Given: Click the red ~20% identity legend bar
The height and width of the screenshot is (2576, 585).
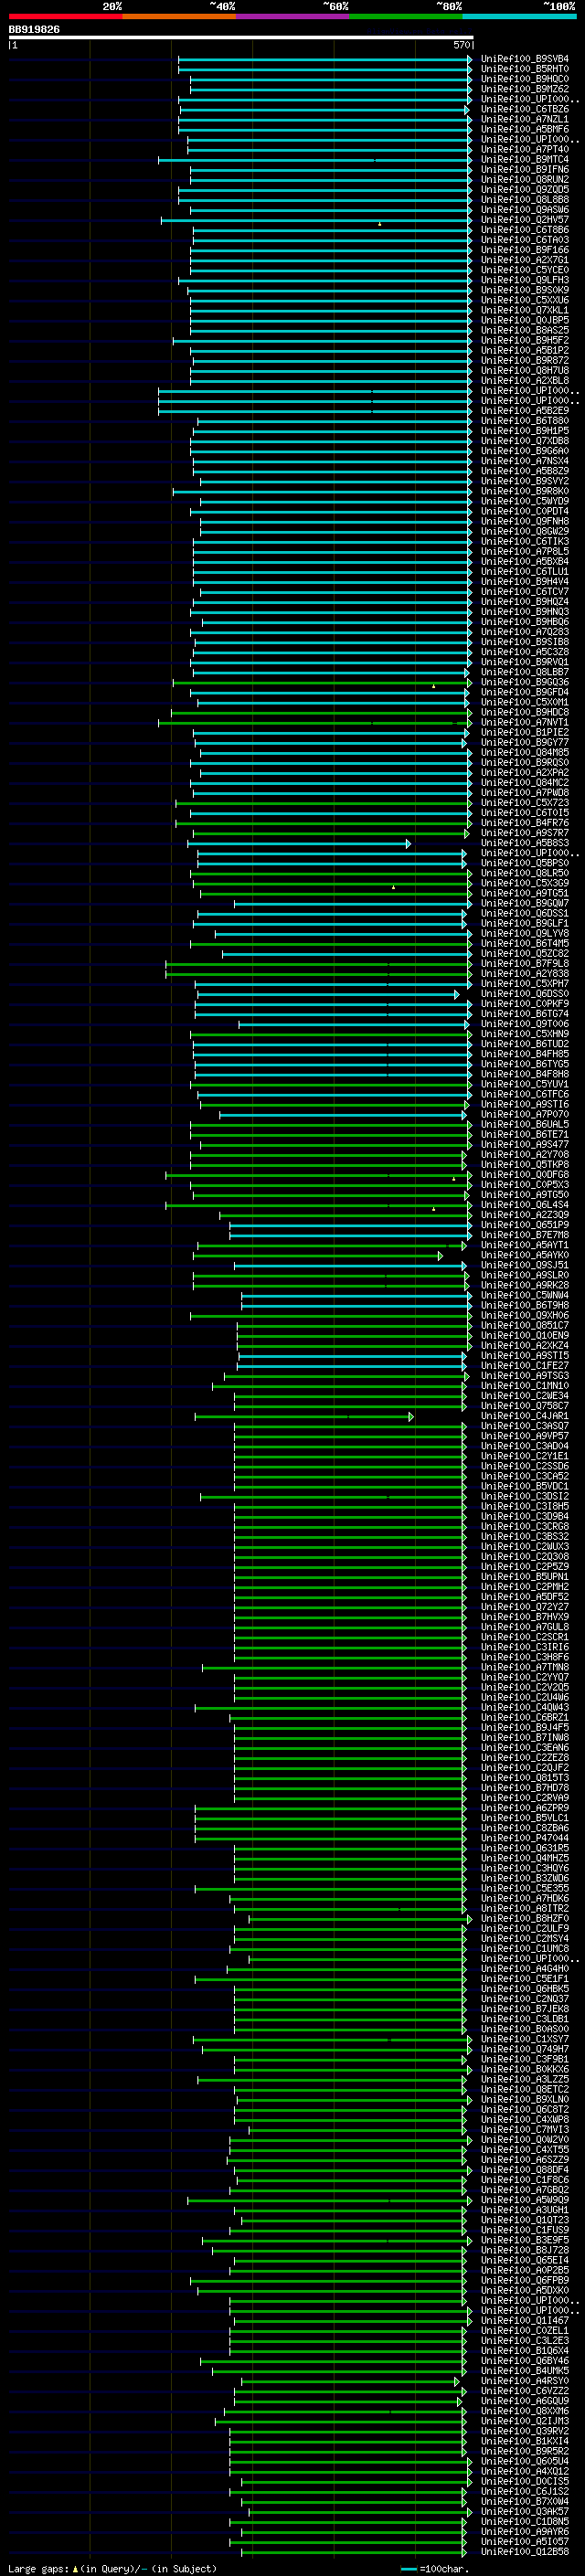Looking at the screenshot, I should point(65,16).
